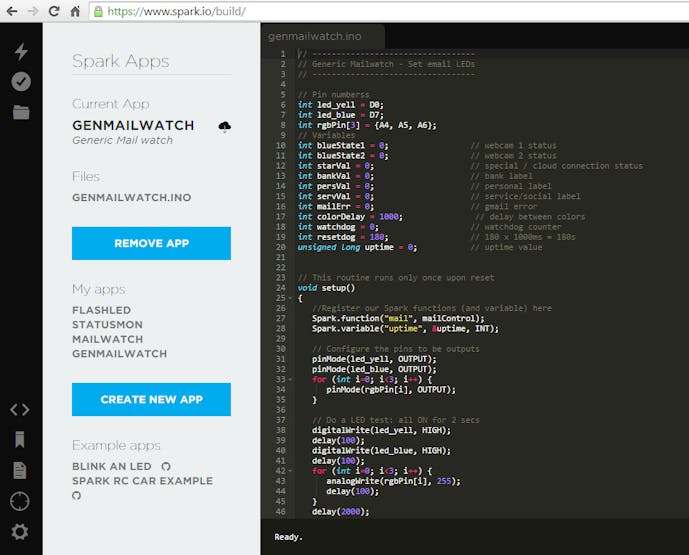The image size is (689, 555).
Task: Open the BLINK AN LED example
Action: pyautogui.click(x=112, y=466)
